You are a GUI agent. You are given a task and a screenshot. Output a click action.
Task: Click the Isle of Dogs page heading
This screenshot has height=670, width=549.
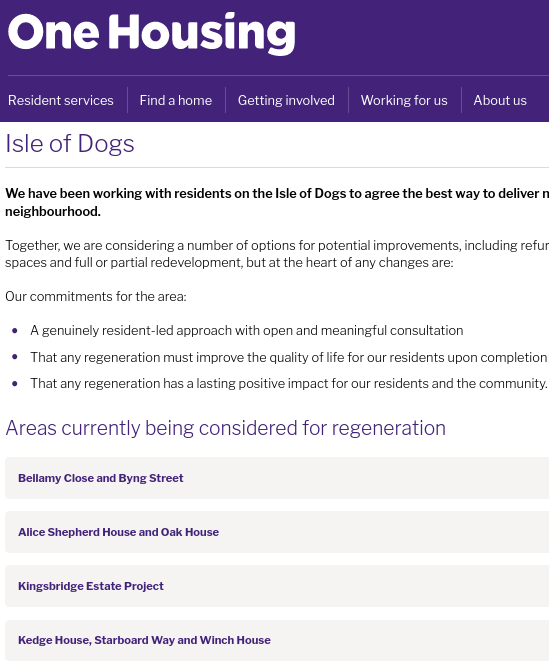(x=70, y=144)
